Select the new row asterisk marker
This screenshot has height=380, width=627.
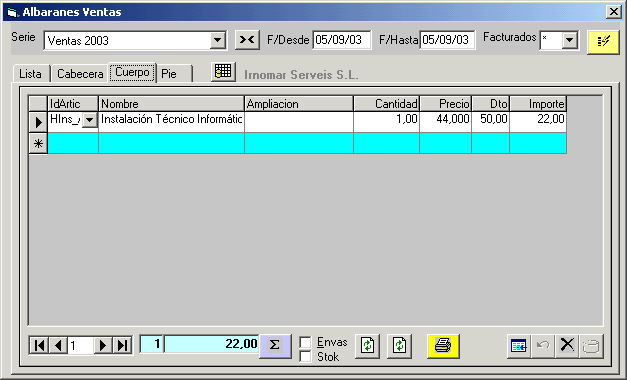point(38,143)
